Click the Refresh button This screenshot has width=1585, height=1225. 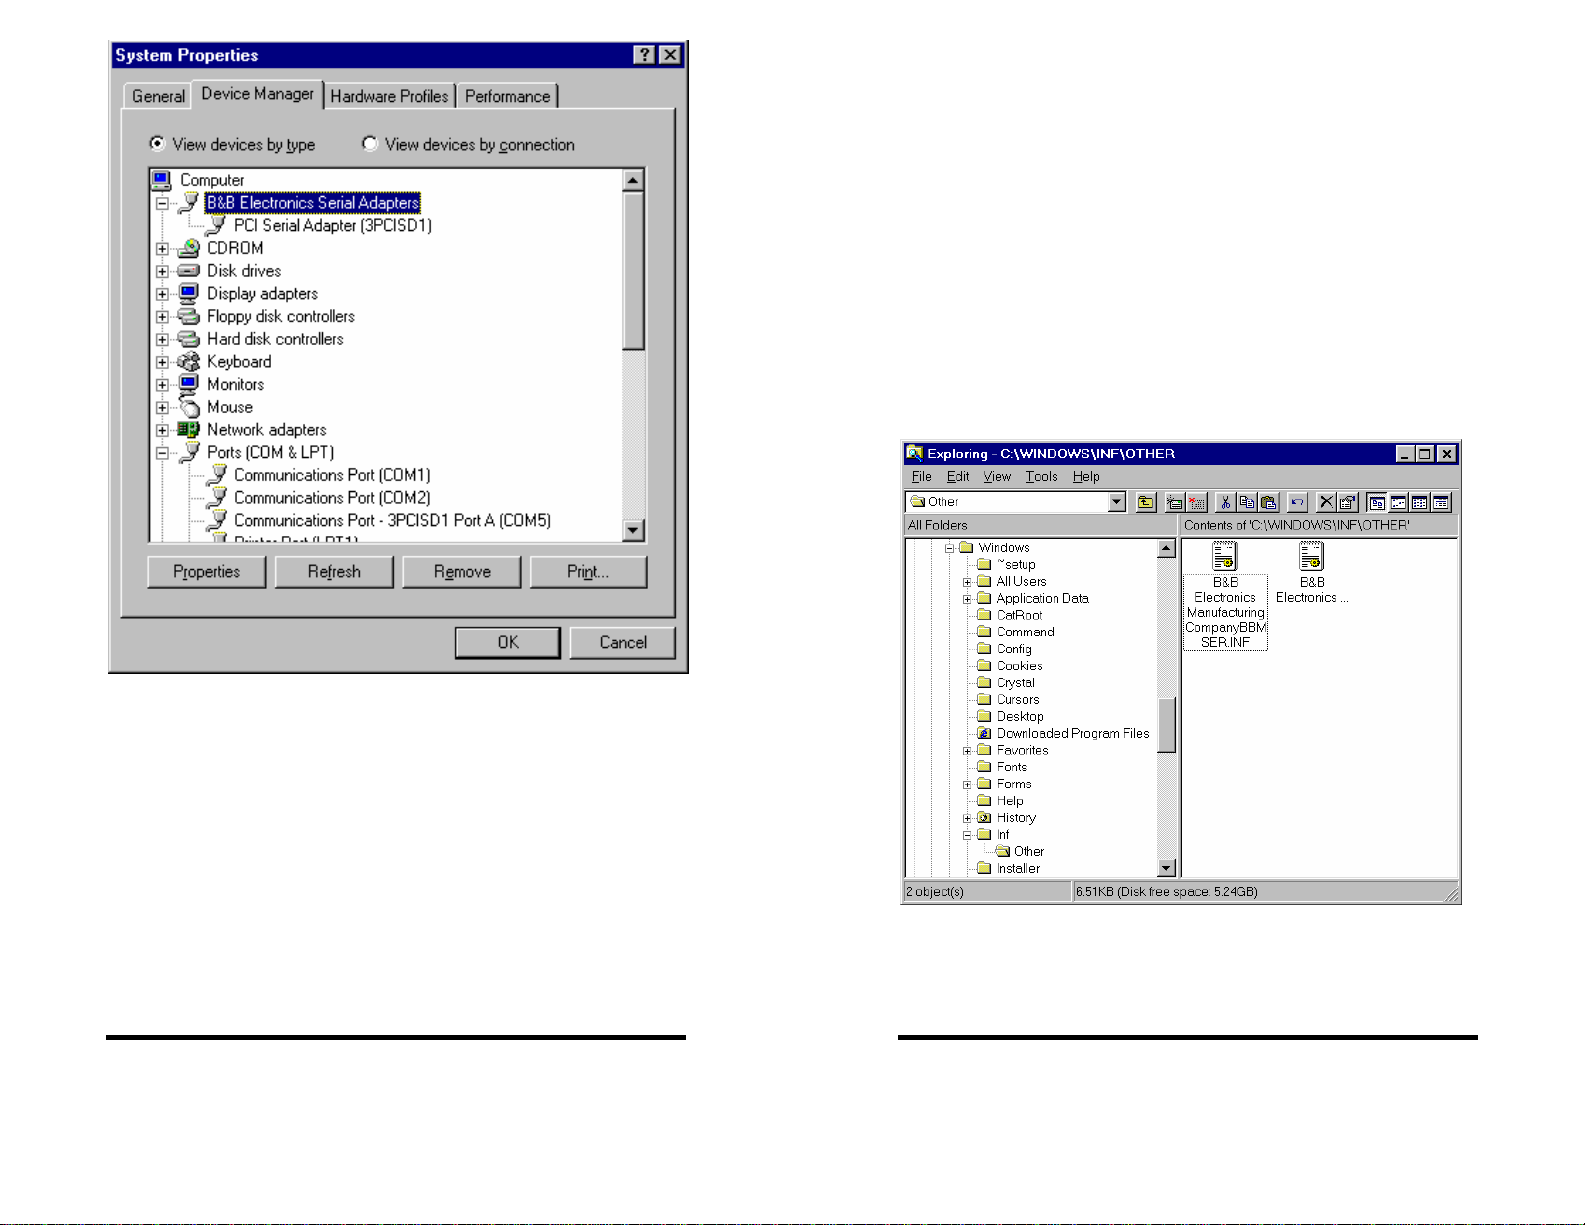(334, 572)
